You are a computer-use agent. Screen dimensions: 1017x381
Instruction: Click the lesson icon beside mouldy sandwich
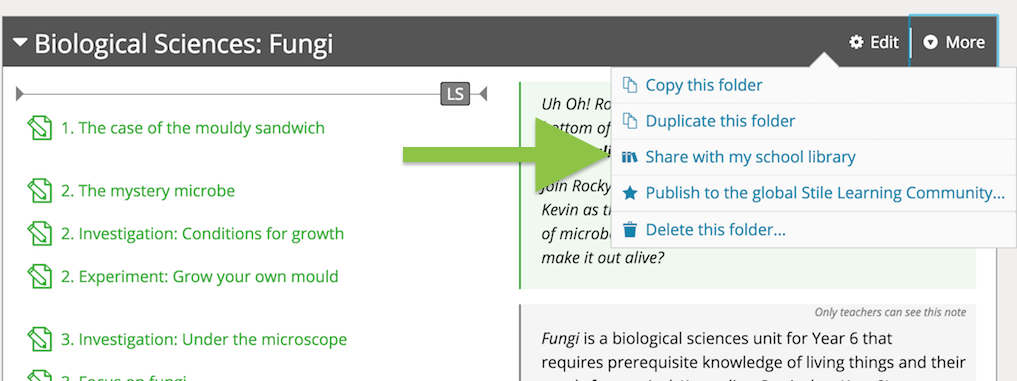point(40,128)
